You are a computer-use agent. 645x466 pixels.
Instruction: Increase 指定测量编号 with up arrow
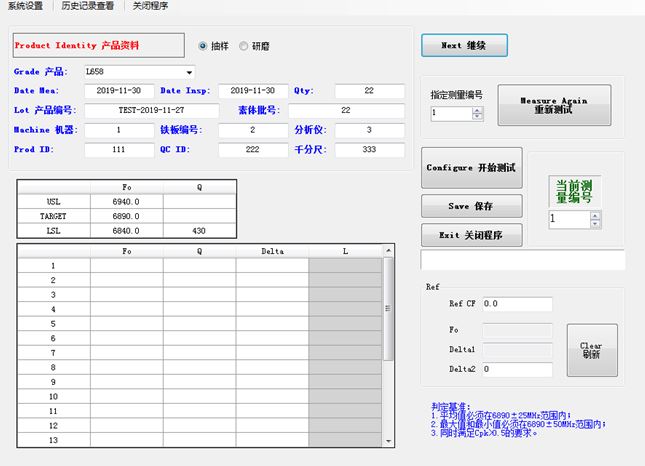tap(477, 110)
